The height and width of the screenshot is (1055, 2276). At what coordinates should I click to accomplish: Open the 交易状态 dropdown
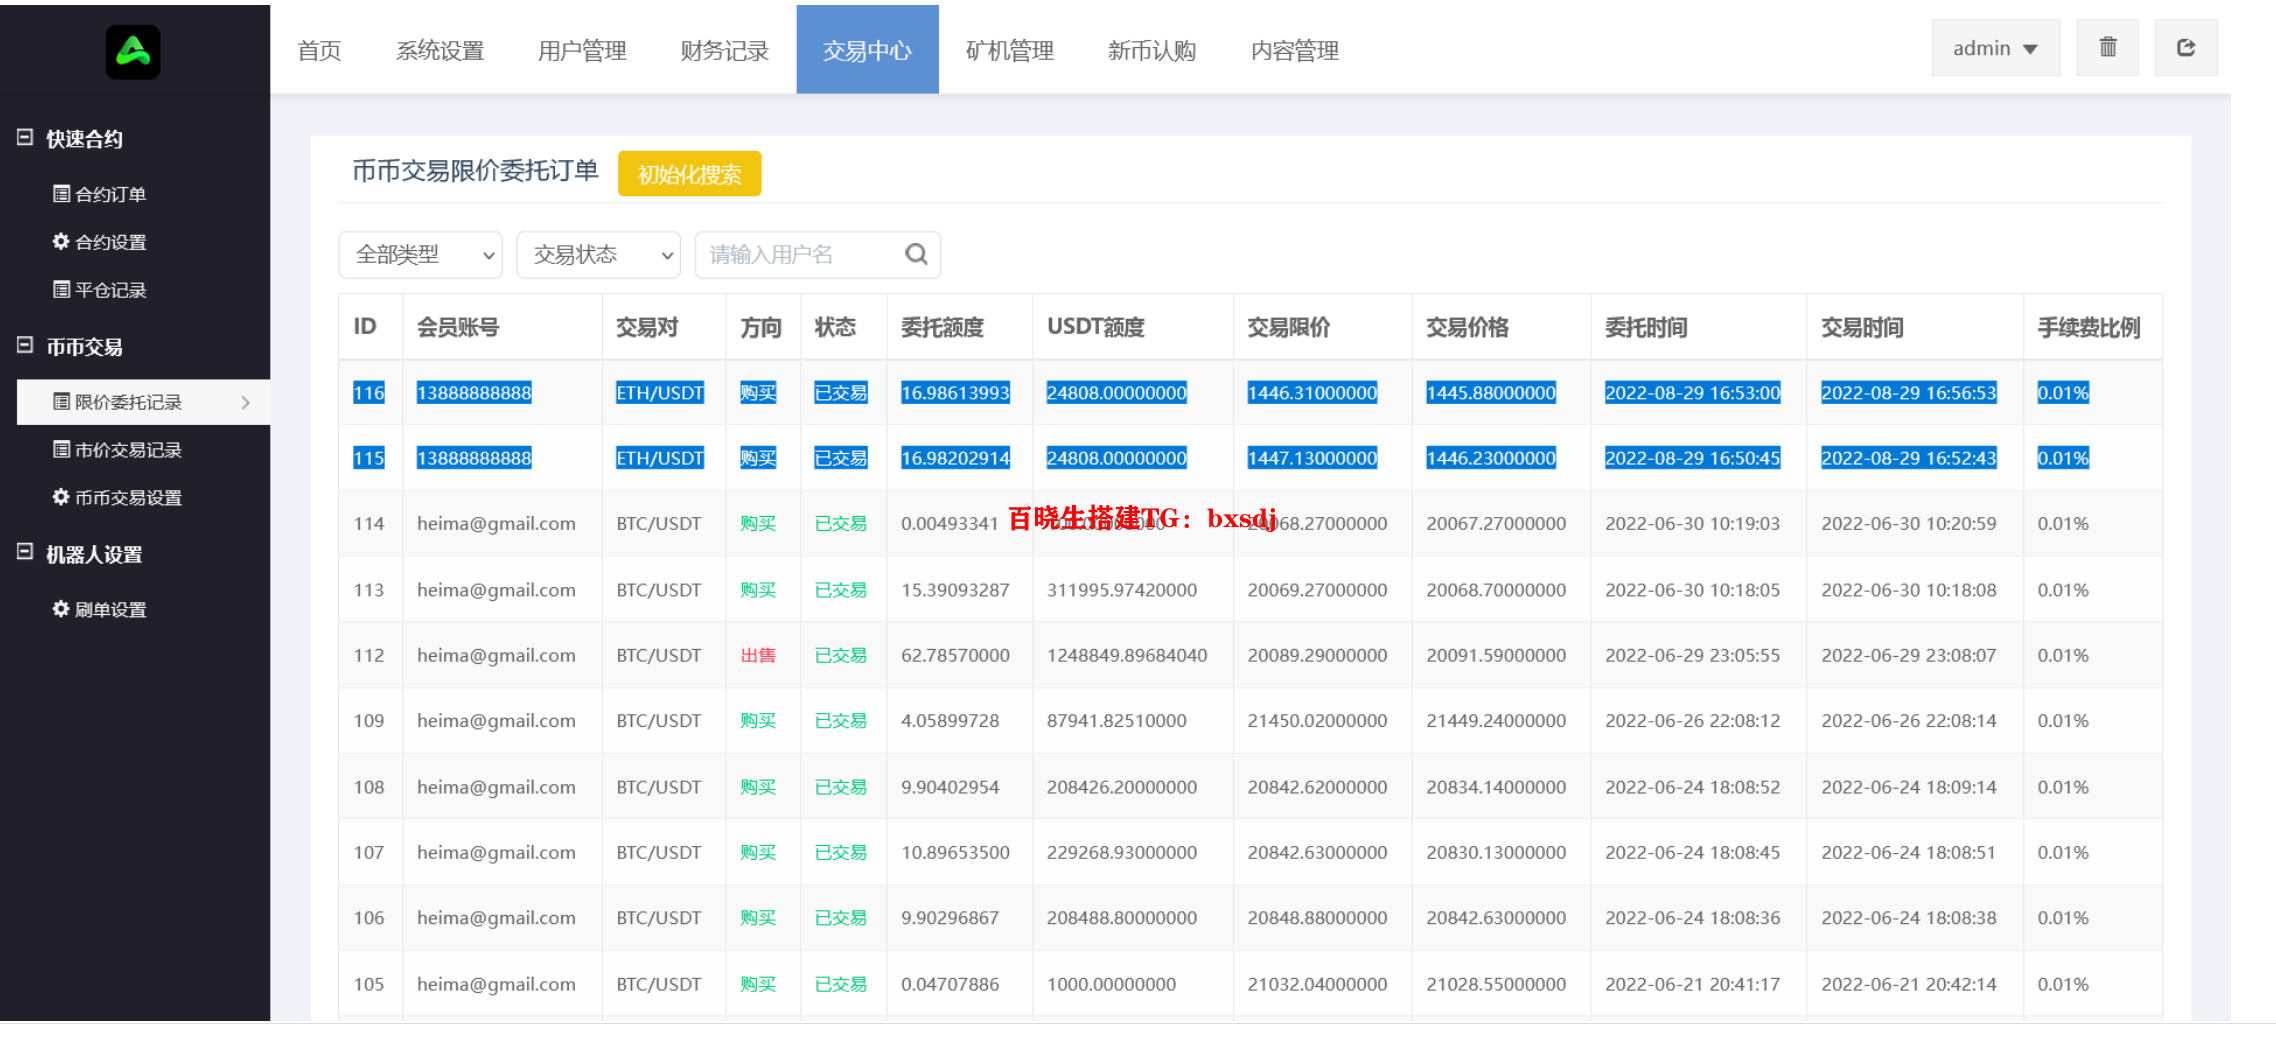click(598, 255)
